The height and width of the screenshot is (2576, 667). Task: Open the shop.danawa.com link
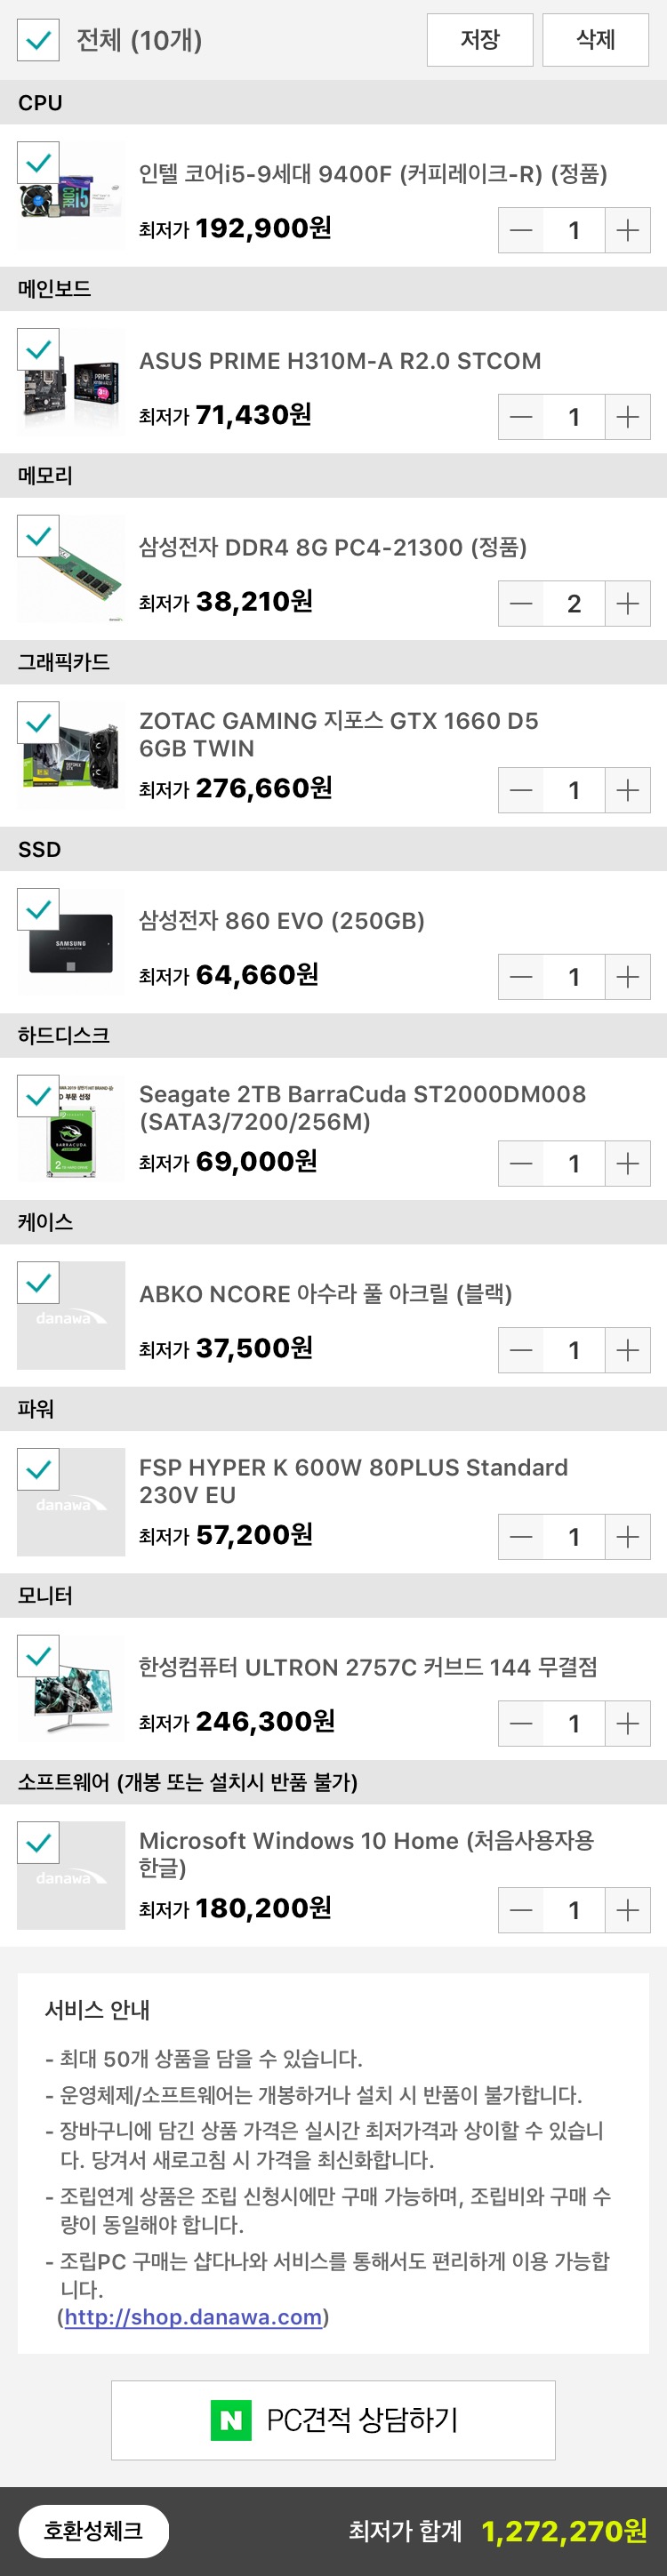[193, 2317]
